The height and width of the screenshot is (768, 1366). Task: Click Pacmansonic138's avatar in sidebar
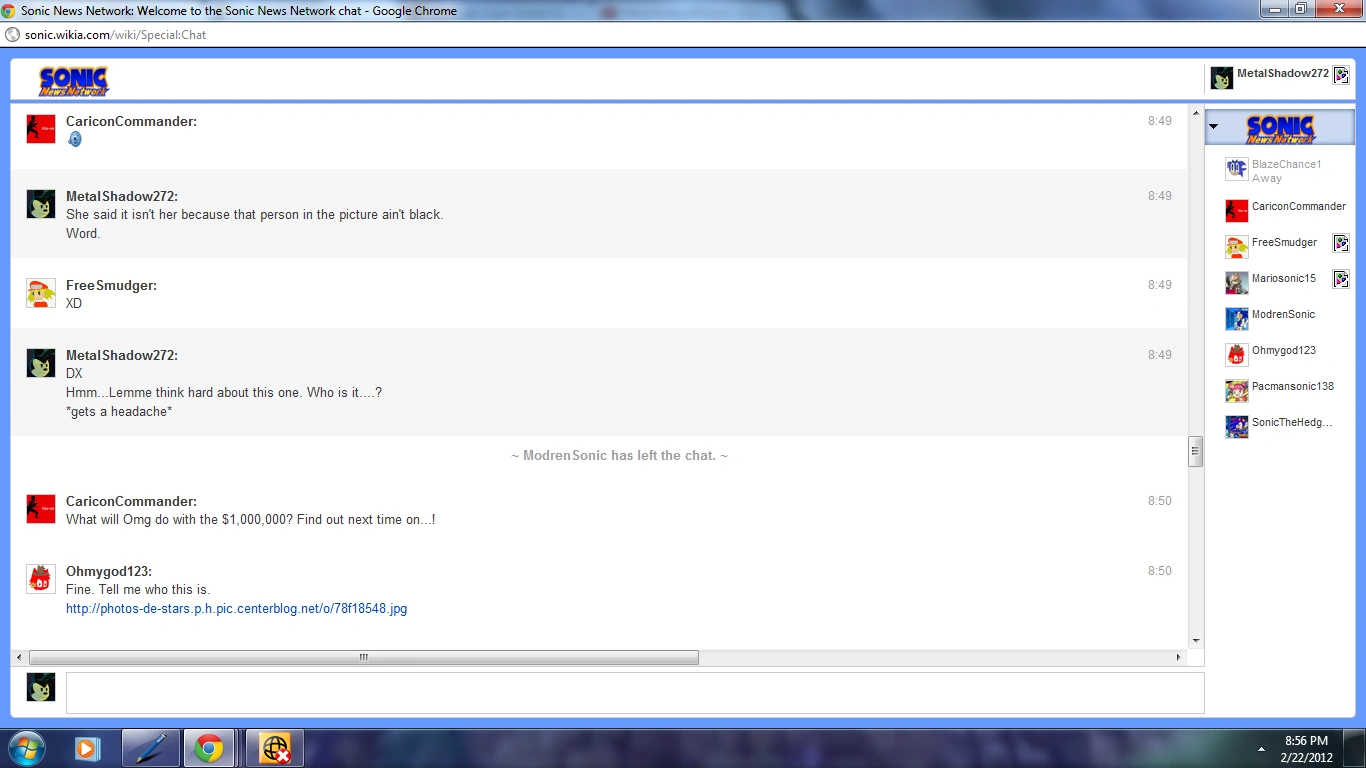tap(1236, 390)
